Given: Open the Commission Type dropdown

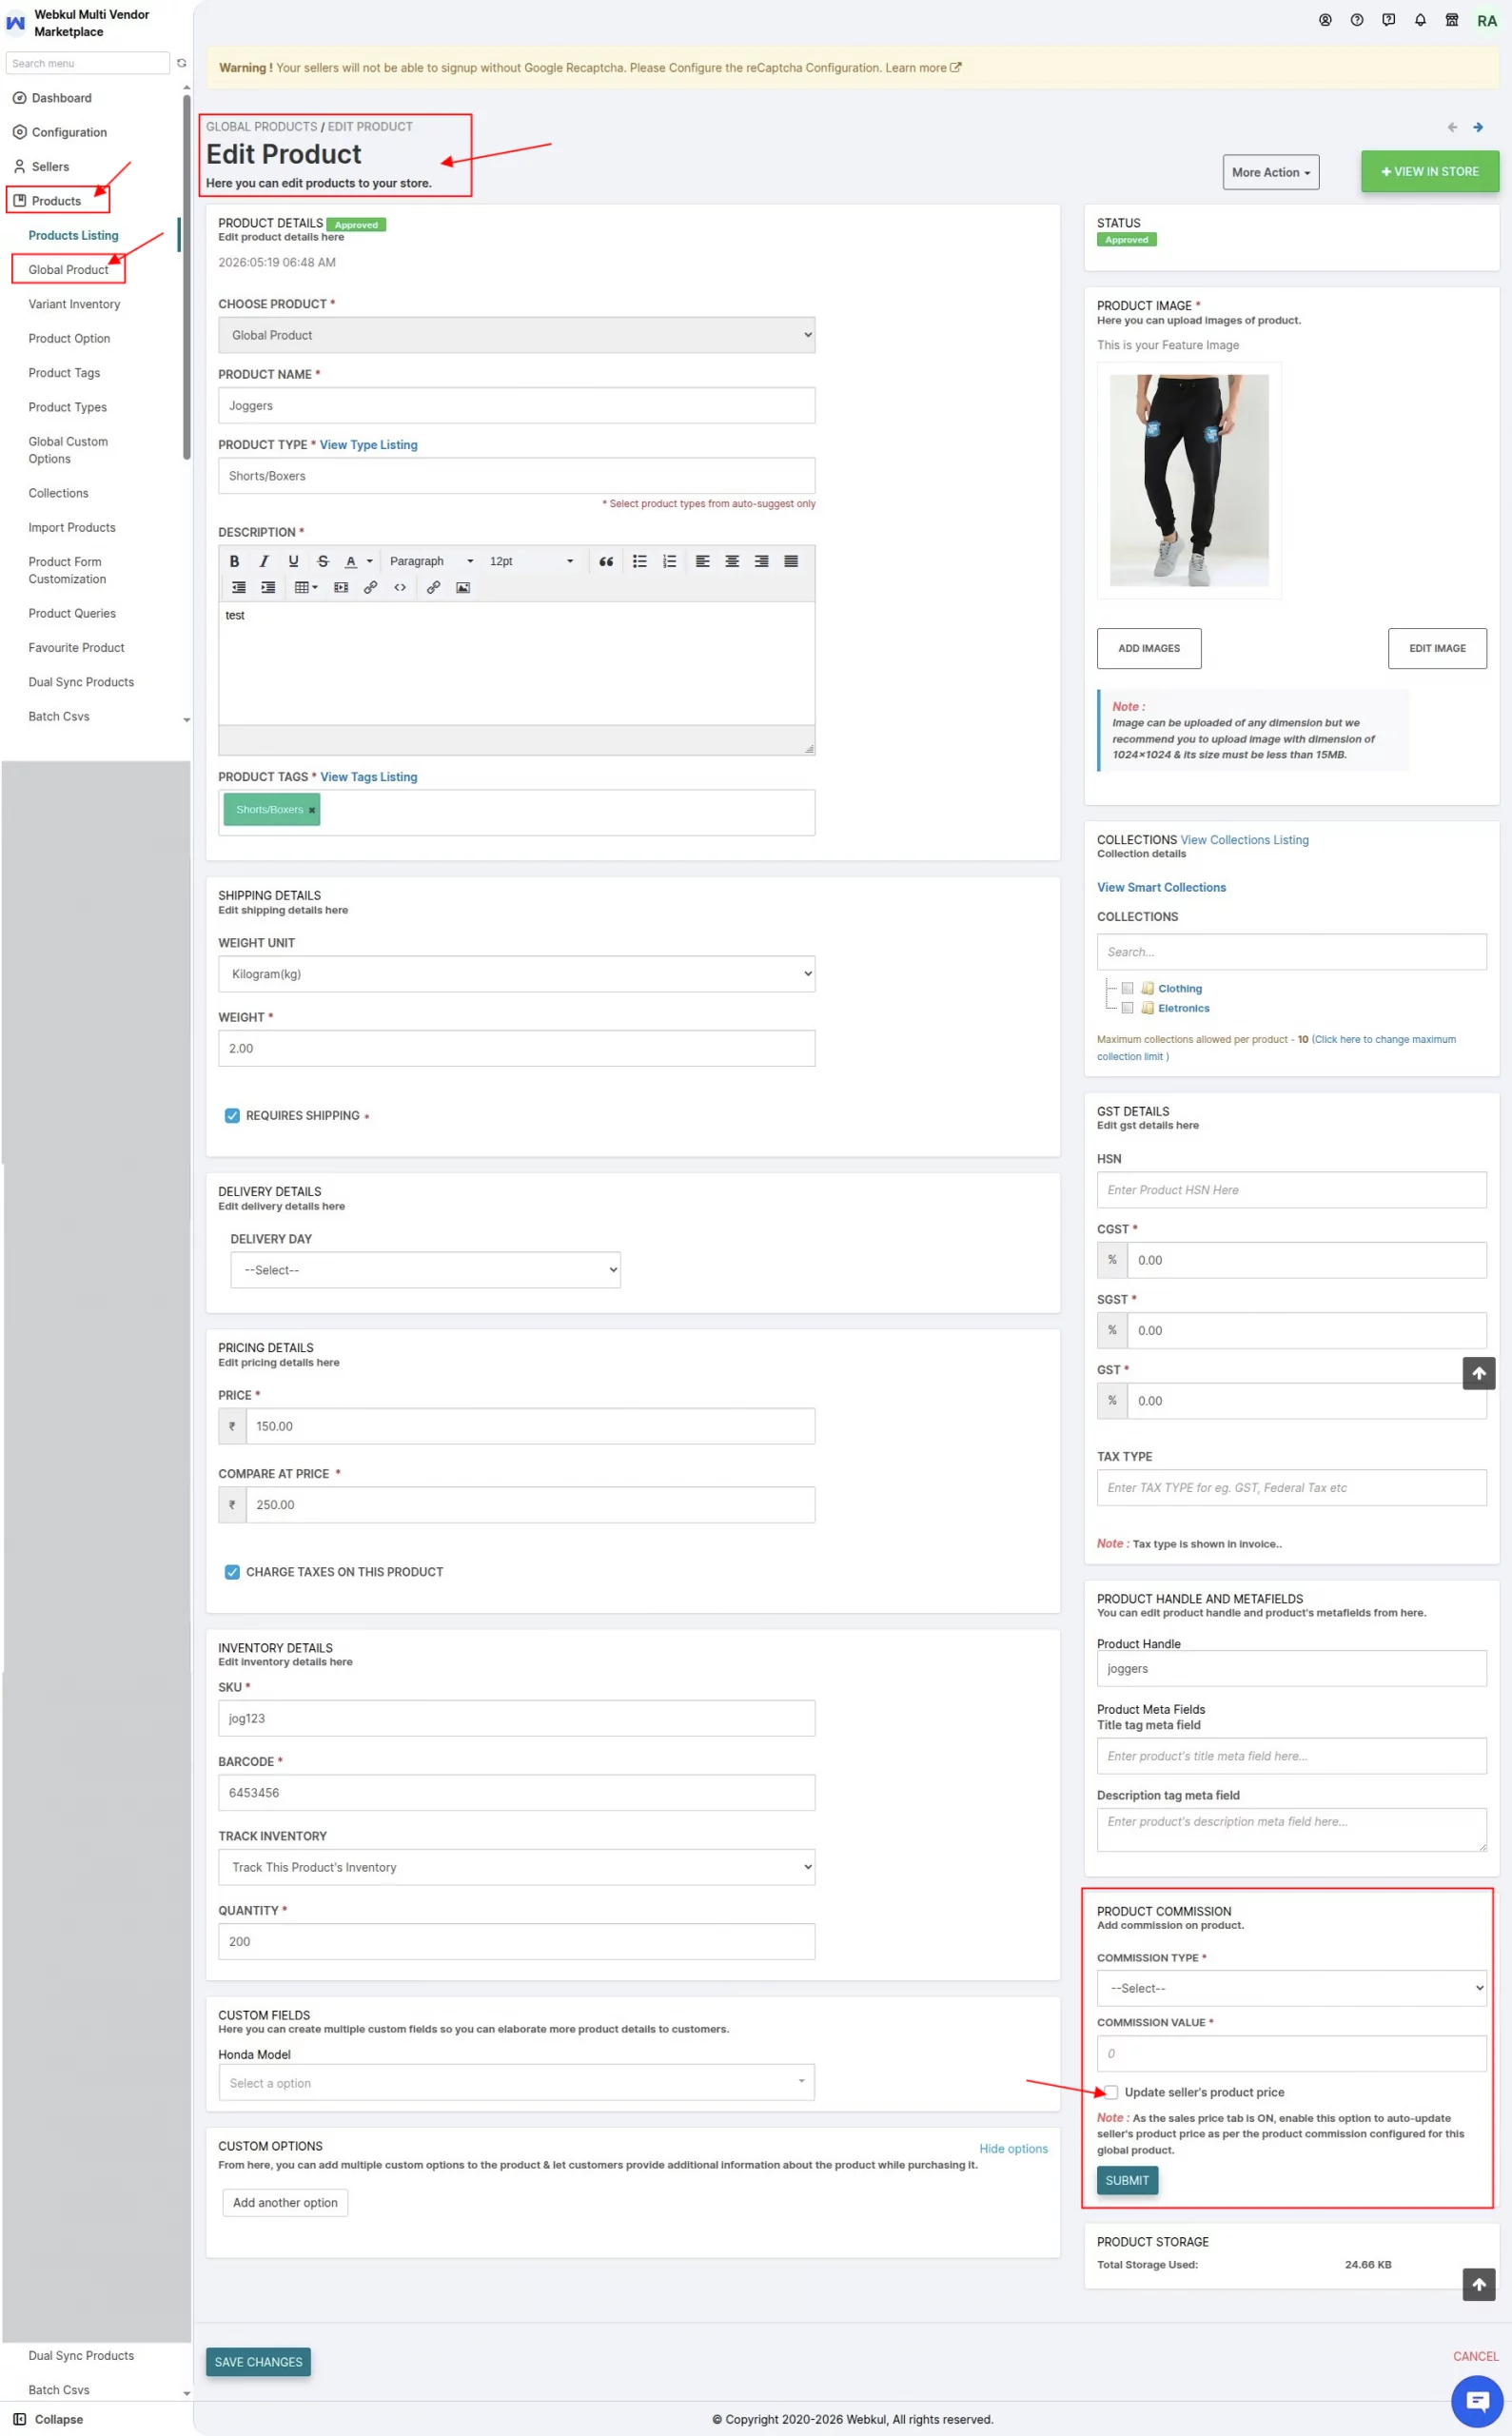Looking at the screenshot, I should click(1291, 1987).
